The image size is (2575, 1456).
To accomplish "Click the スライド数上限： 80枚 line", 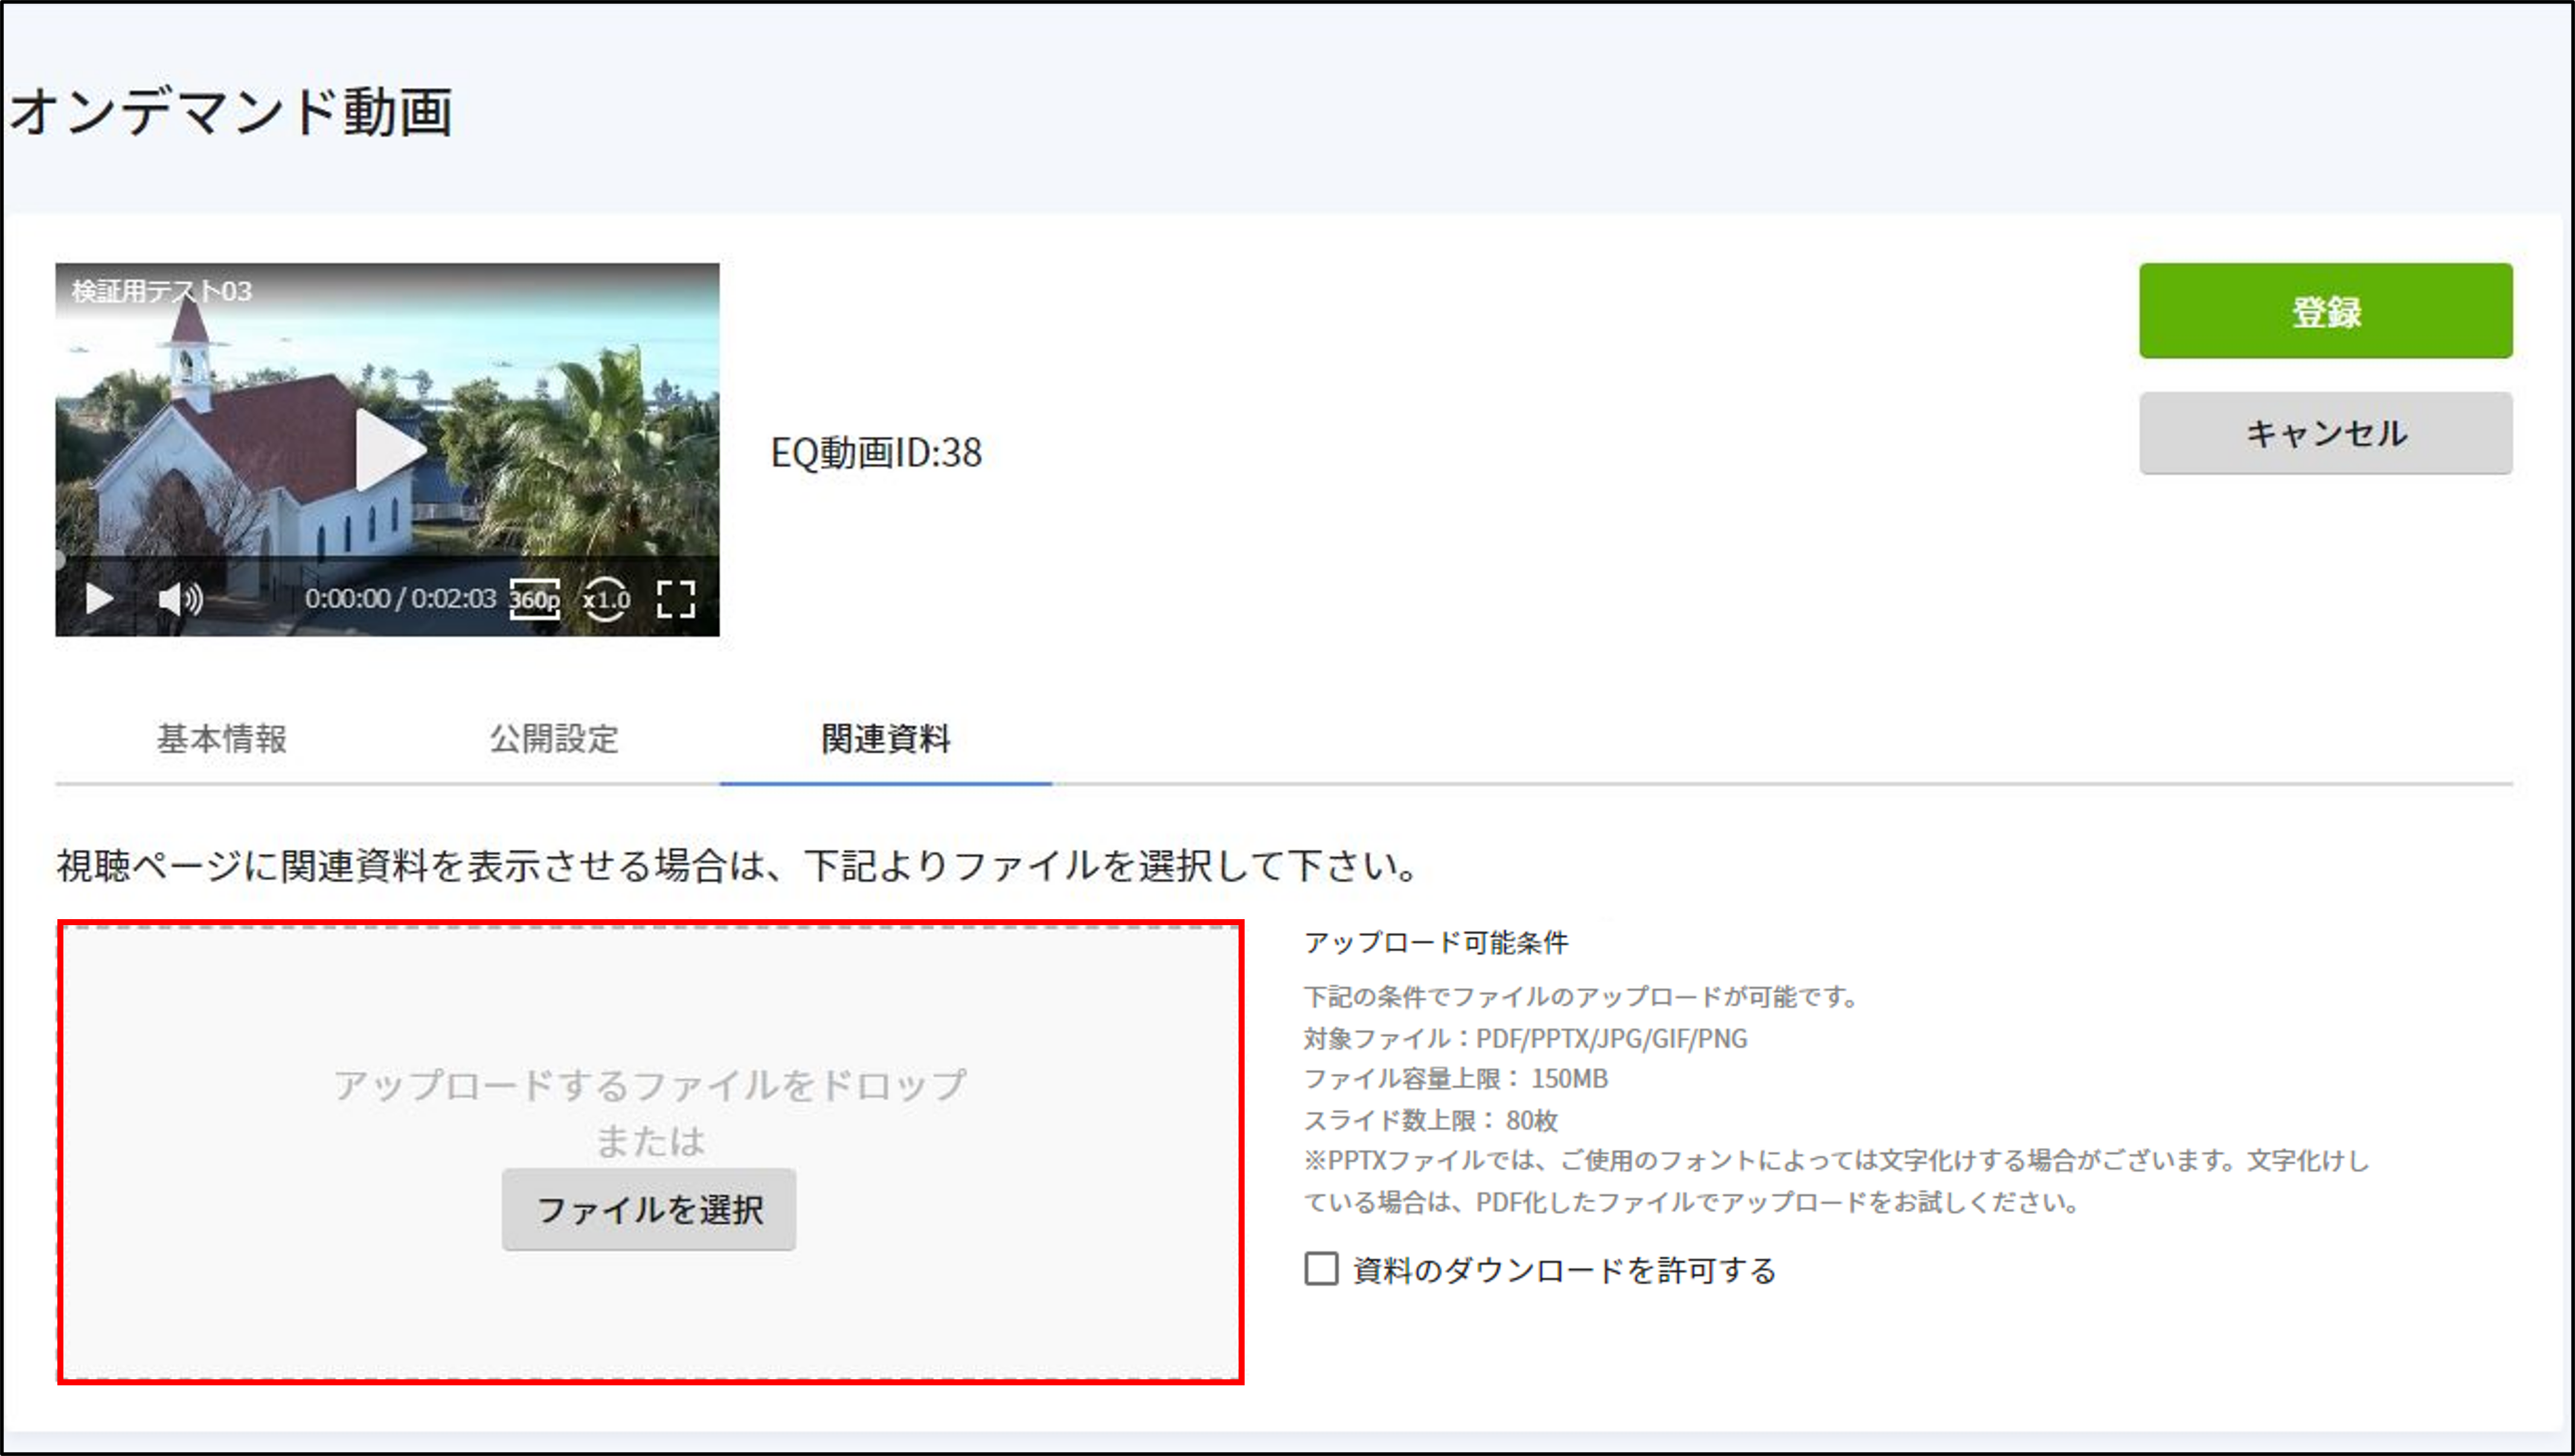I will (1431, 1120).
